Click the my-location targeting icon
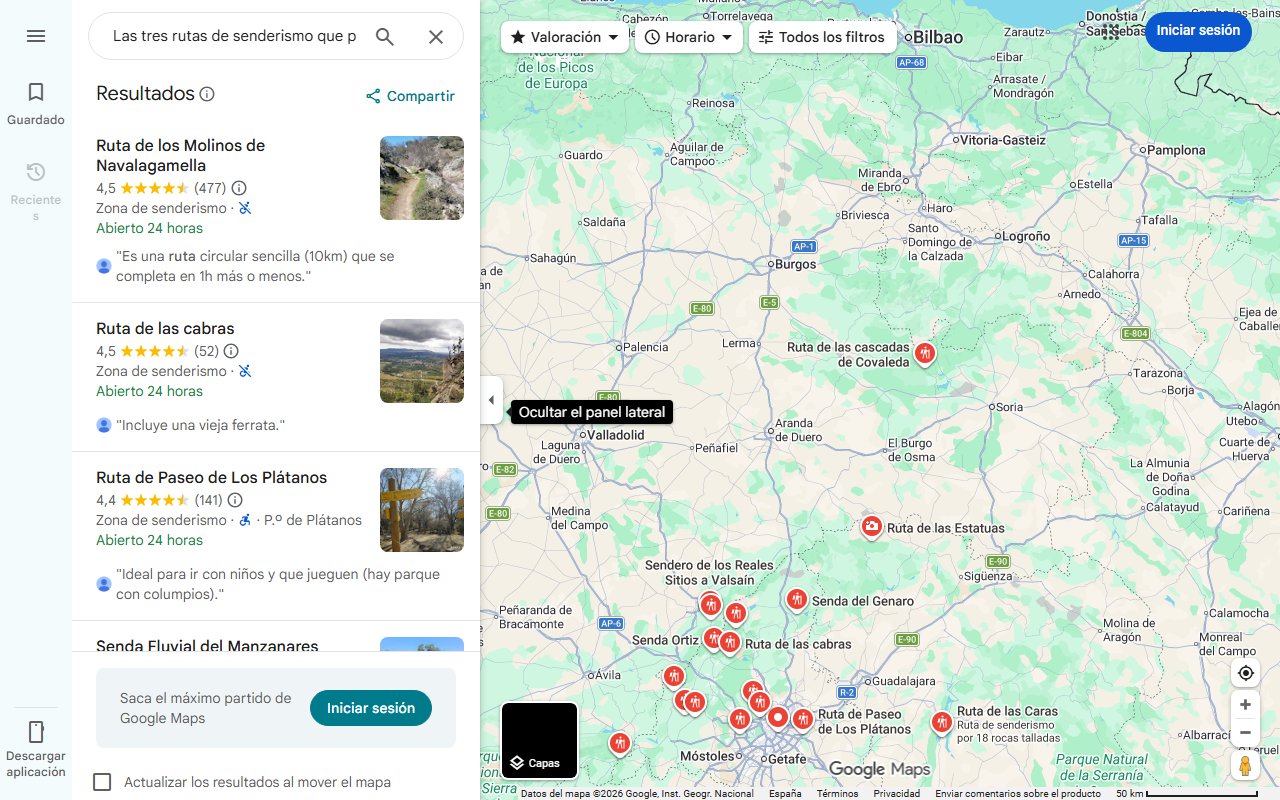The height and width of the screenshot is (800, 1280). (1245, 673)
